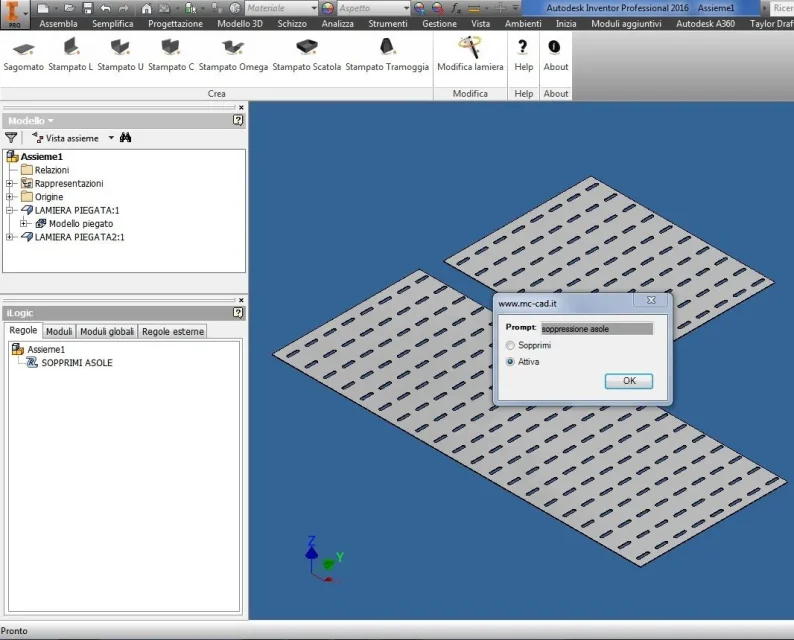Open the Vista assieme dropdown
Screen dimensions: 794x640
[x=111, y=138]
